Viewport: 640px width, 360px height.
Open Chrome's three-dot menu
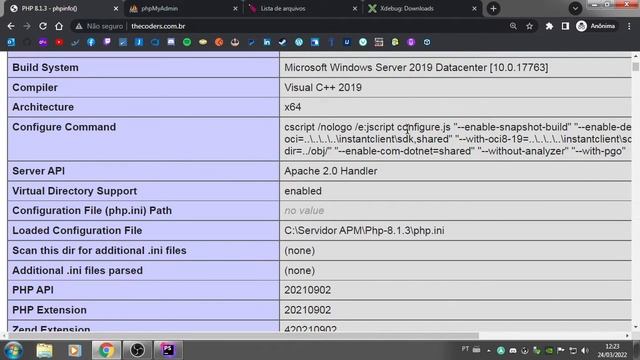[x=629, y=26]
